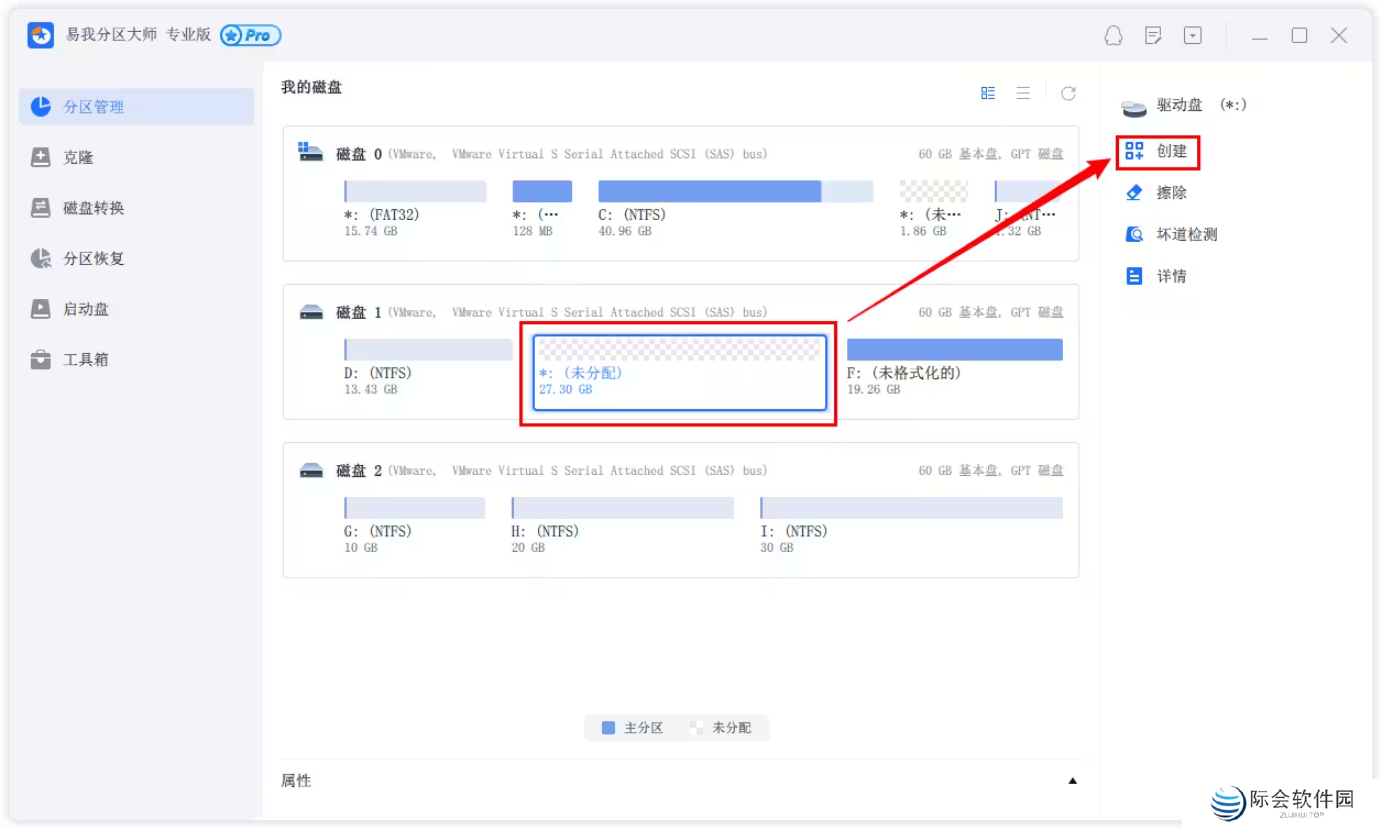Switch to list layout disk view
The image size is (1382, 829).
[1023, 93]
